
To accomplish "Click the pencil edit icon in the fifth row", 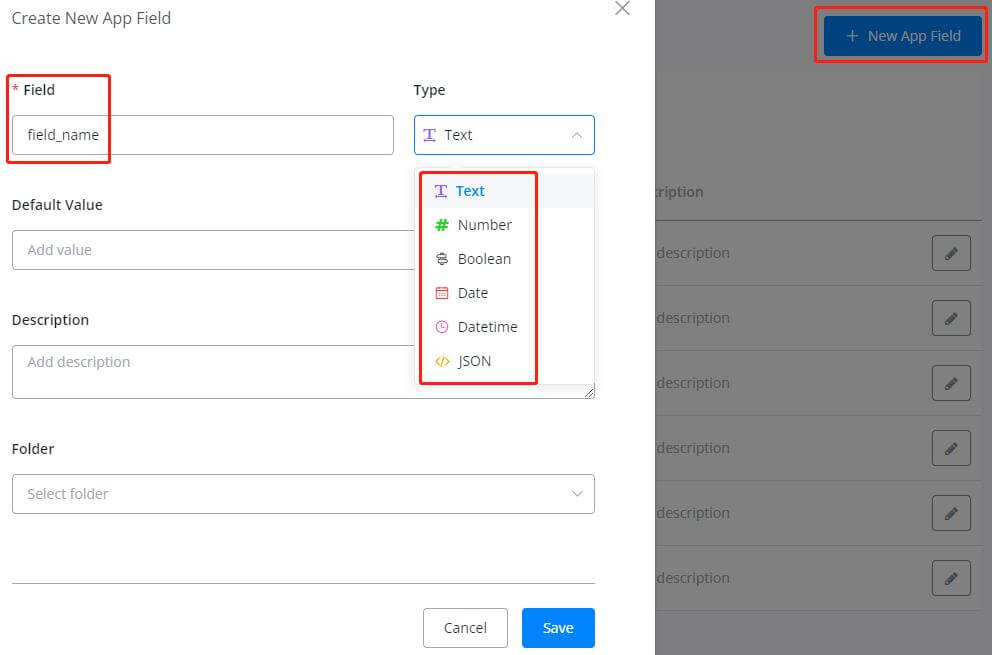I will 951,513.
